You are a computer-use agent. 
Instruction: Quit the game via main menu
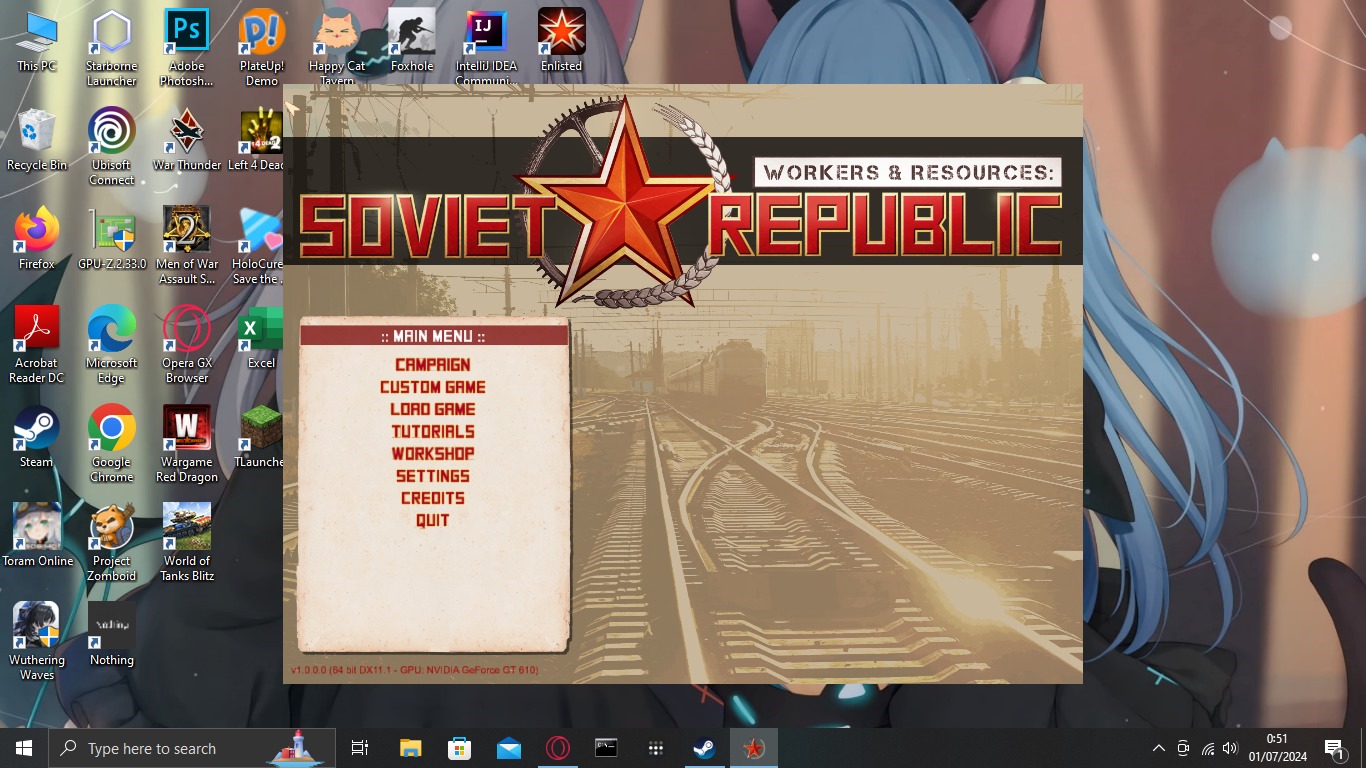coord(432,520)
